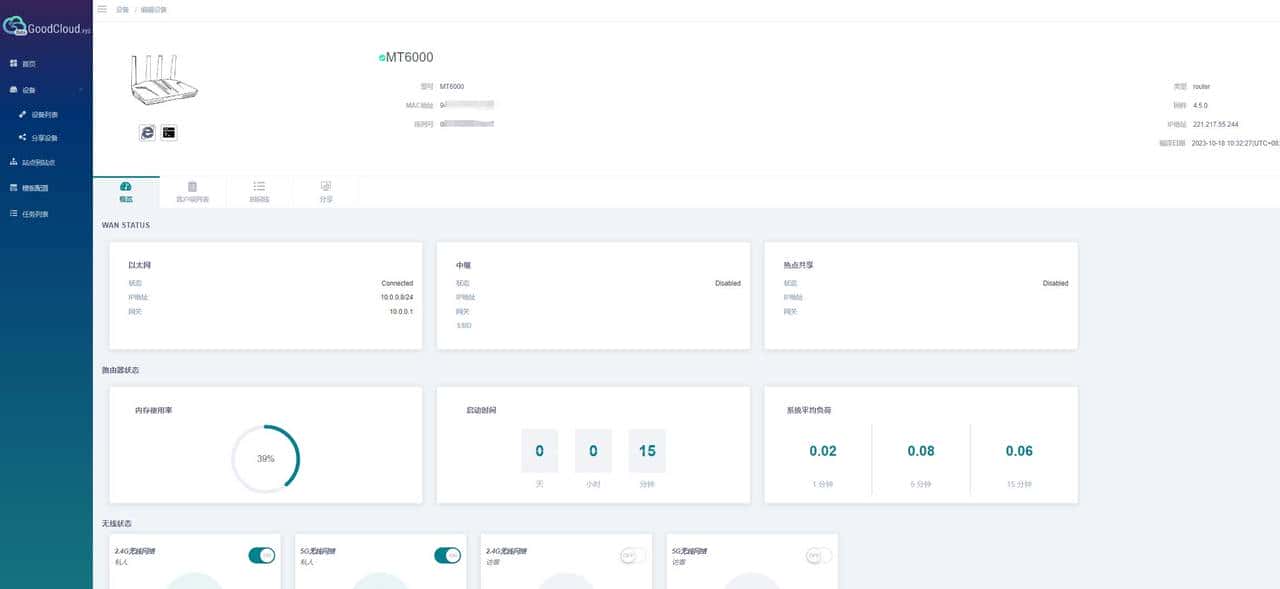Disable the 5G private wireless network toggle
Viewport: 1280px width, 589px height.
tap(447, 555)
